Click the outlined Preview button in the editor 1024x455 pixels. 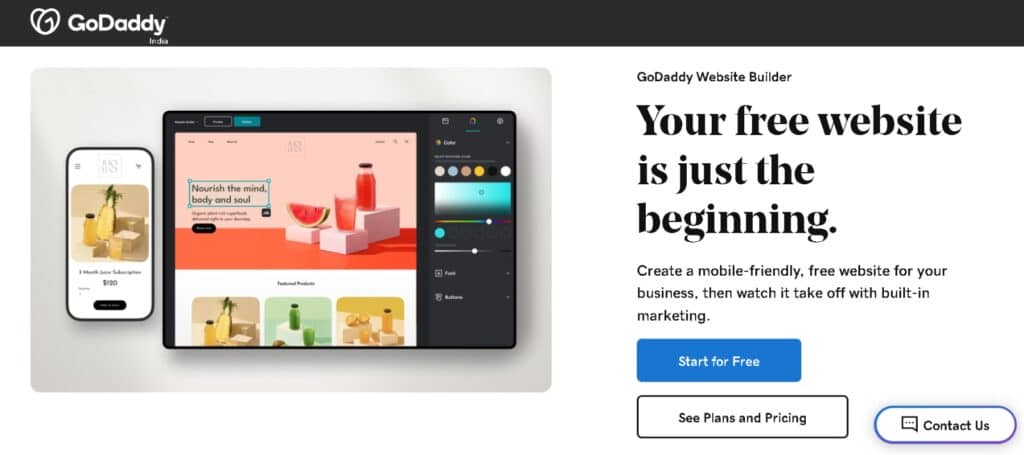(217, 121)
